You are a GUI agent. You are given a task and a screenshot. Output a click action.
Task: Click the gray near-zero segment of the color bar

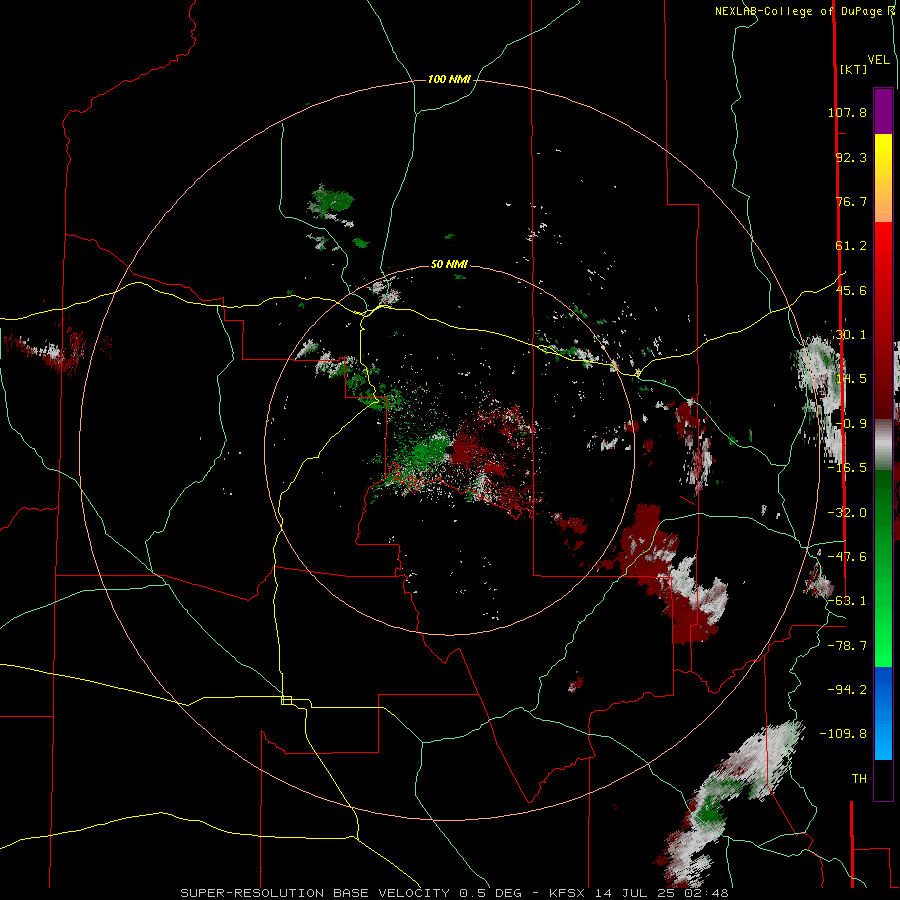pyautogui.click(x=883, y=444)
